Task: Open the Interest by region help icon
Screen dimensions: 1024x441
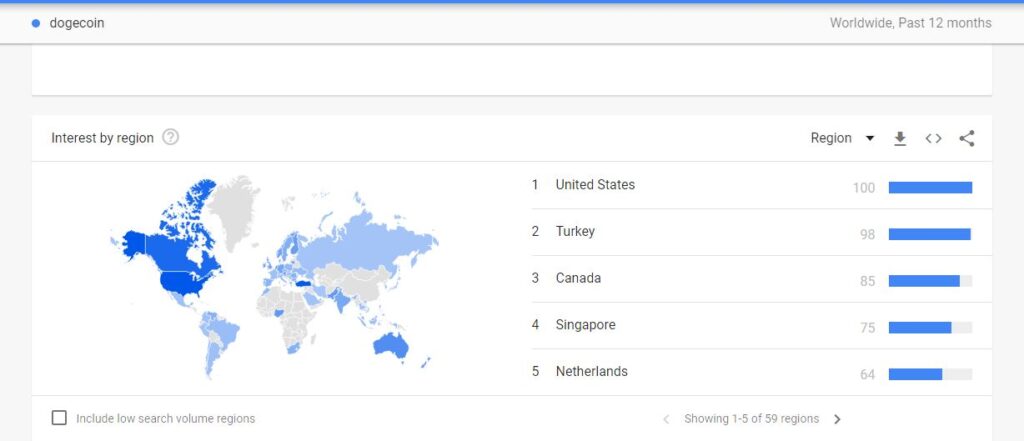Action: [x=170, y=138]
